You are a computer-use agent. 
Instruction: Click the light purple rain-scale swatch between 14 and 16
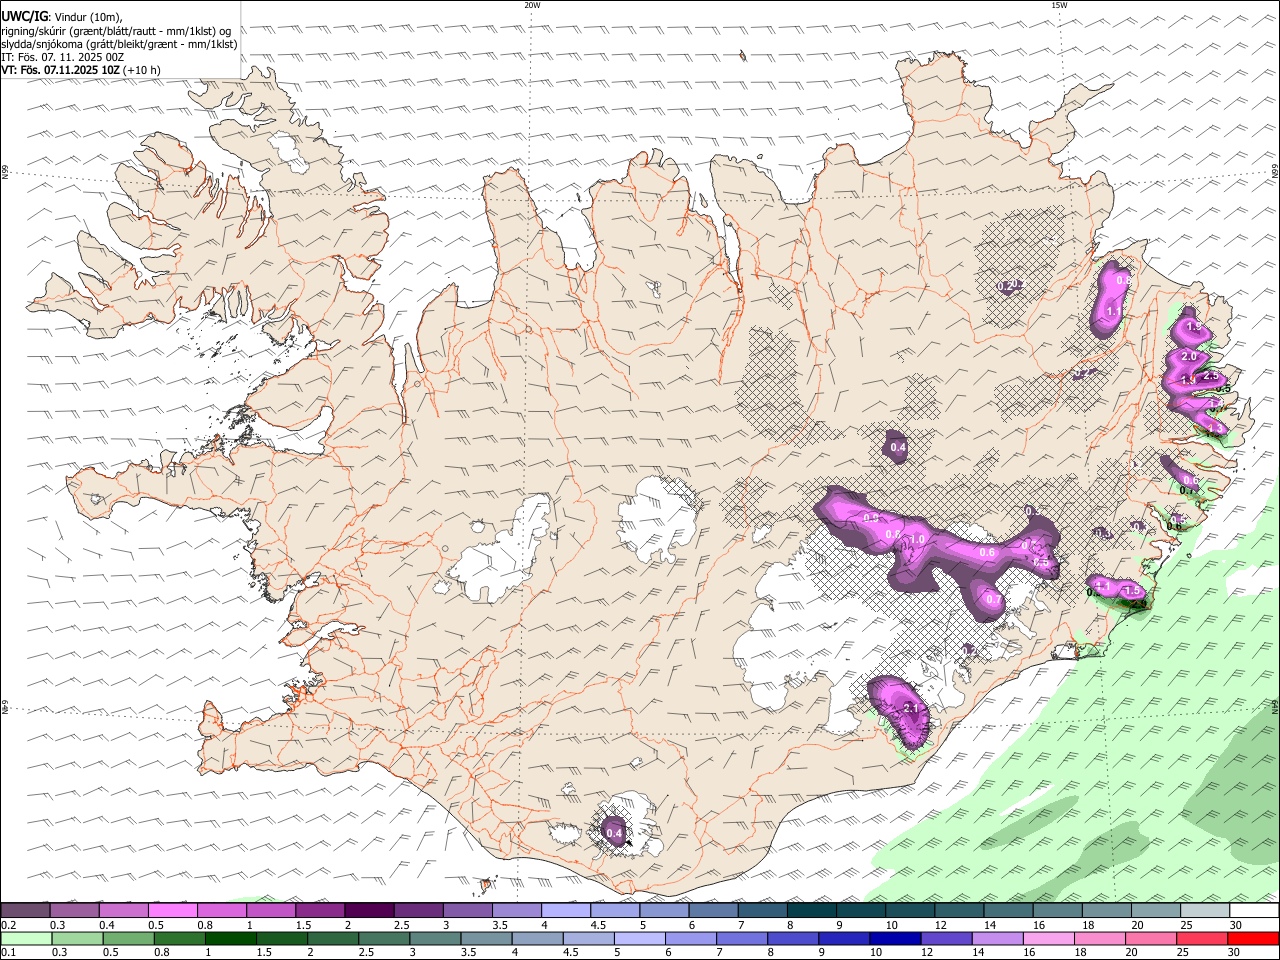996,939
